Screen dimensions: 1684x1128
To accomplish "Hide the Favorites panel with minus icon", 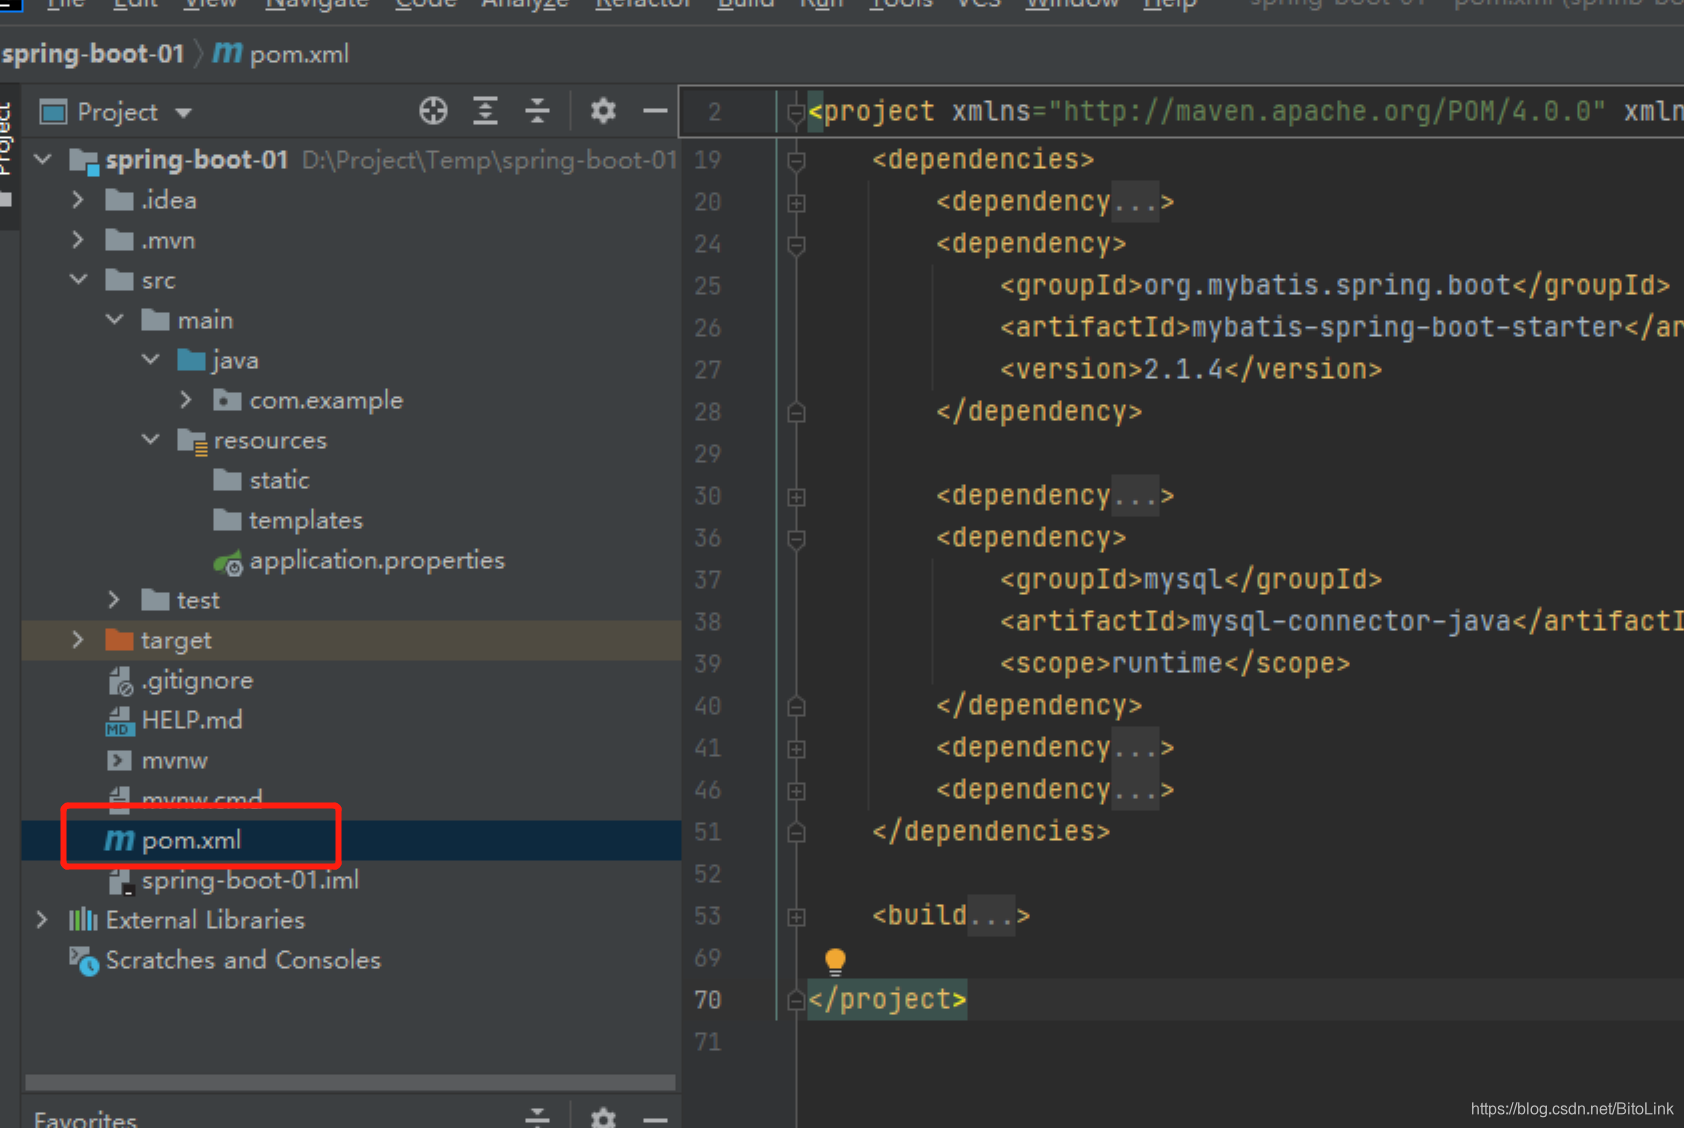I will pos(655,1118).
